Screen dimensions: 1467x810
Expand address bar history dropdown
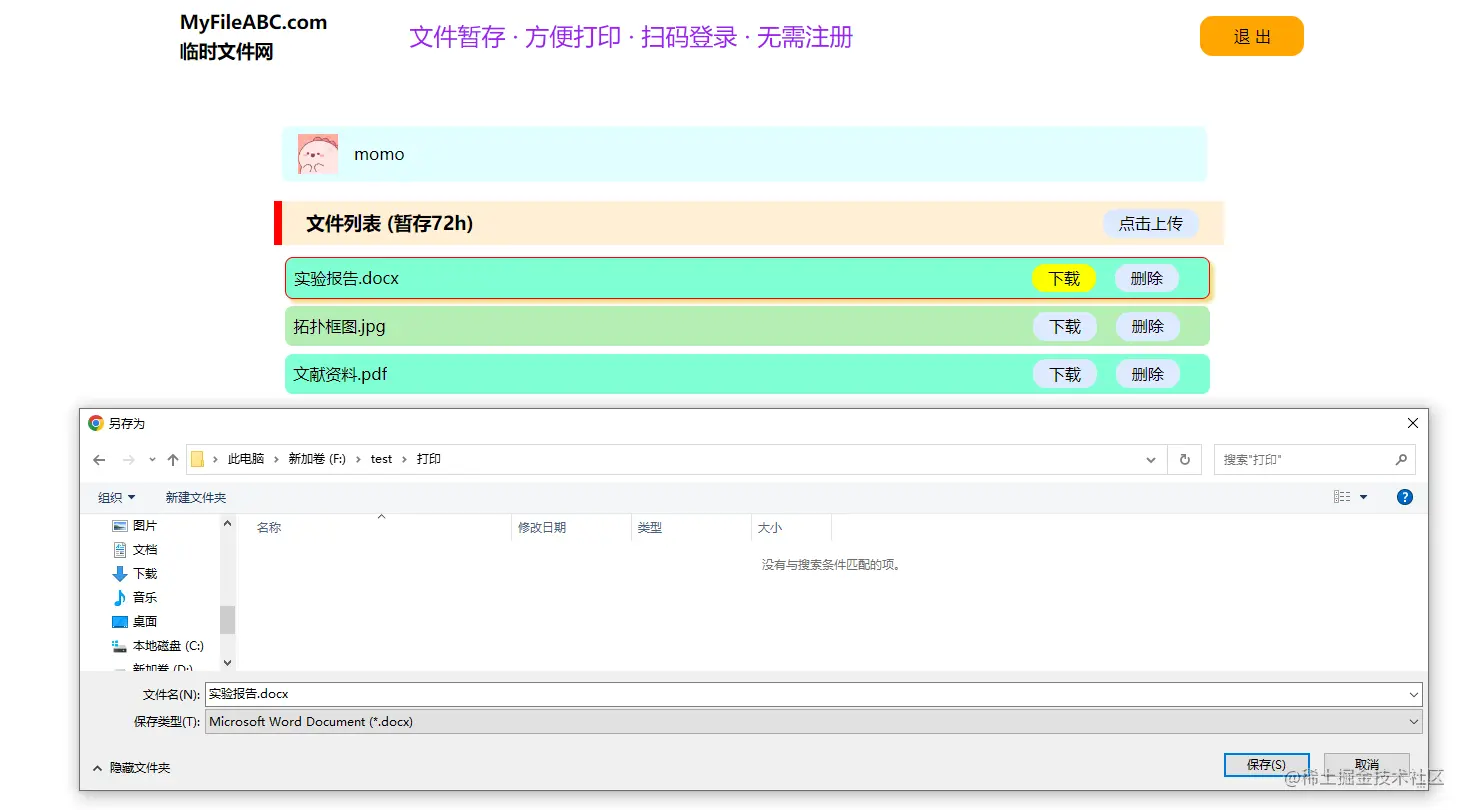1151,460
